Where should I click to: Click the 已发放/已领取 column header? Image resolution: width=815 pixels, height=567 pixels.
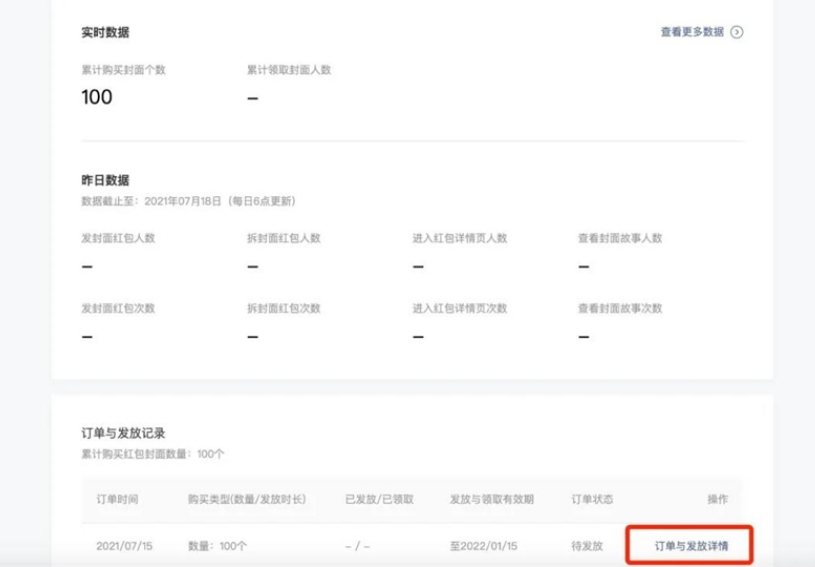click(x=379, y=499)
